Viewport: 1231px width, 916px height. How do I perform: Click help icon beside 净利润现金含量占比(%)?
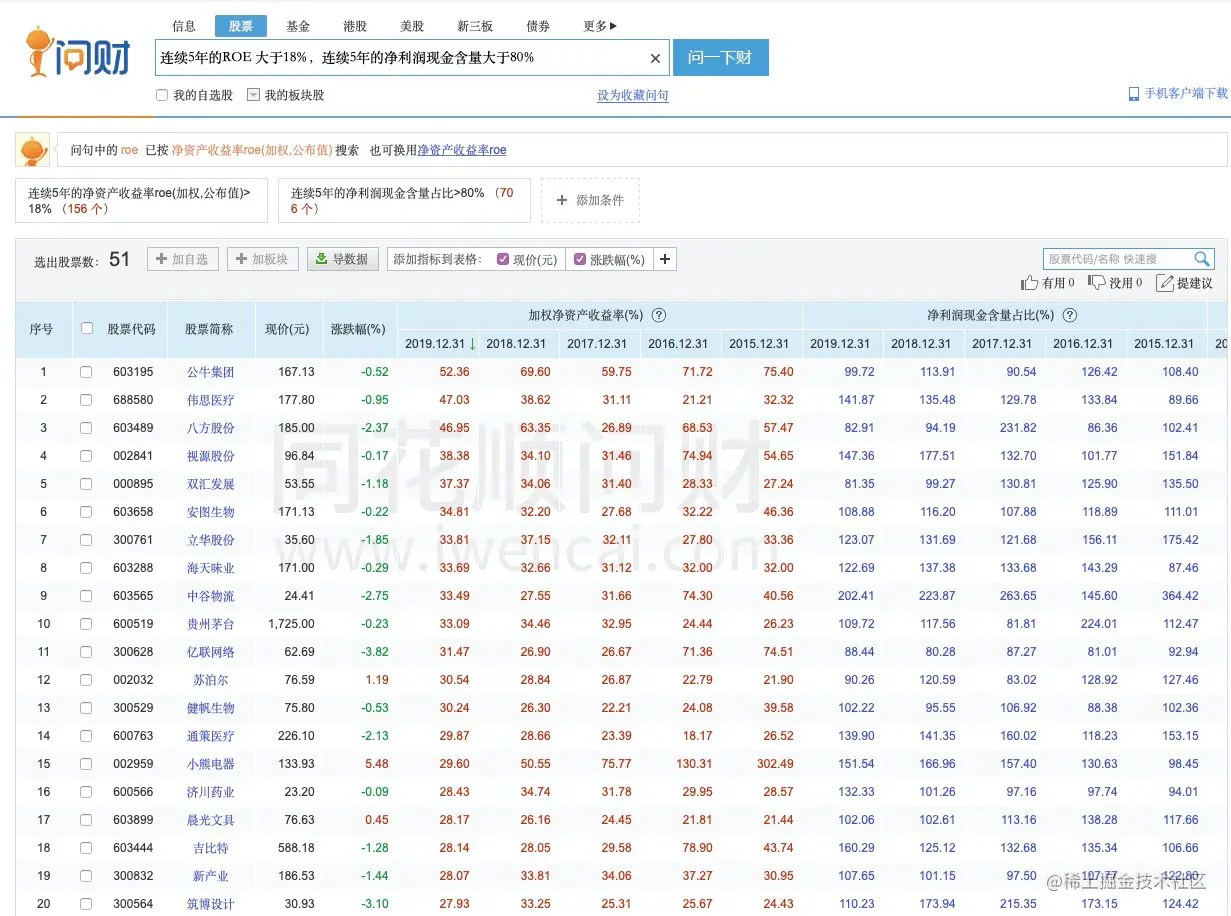pyautogui.click(x=1069, y=315)
